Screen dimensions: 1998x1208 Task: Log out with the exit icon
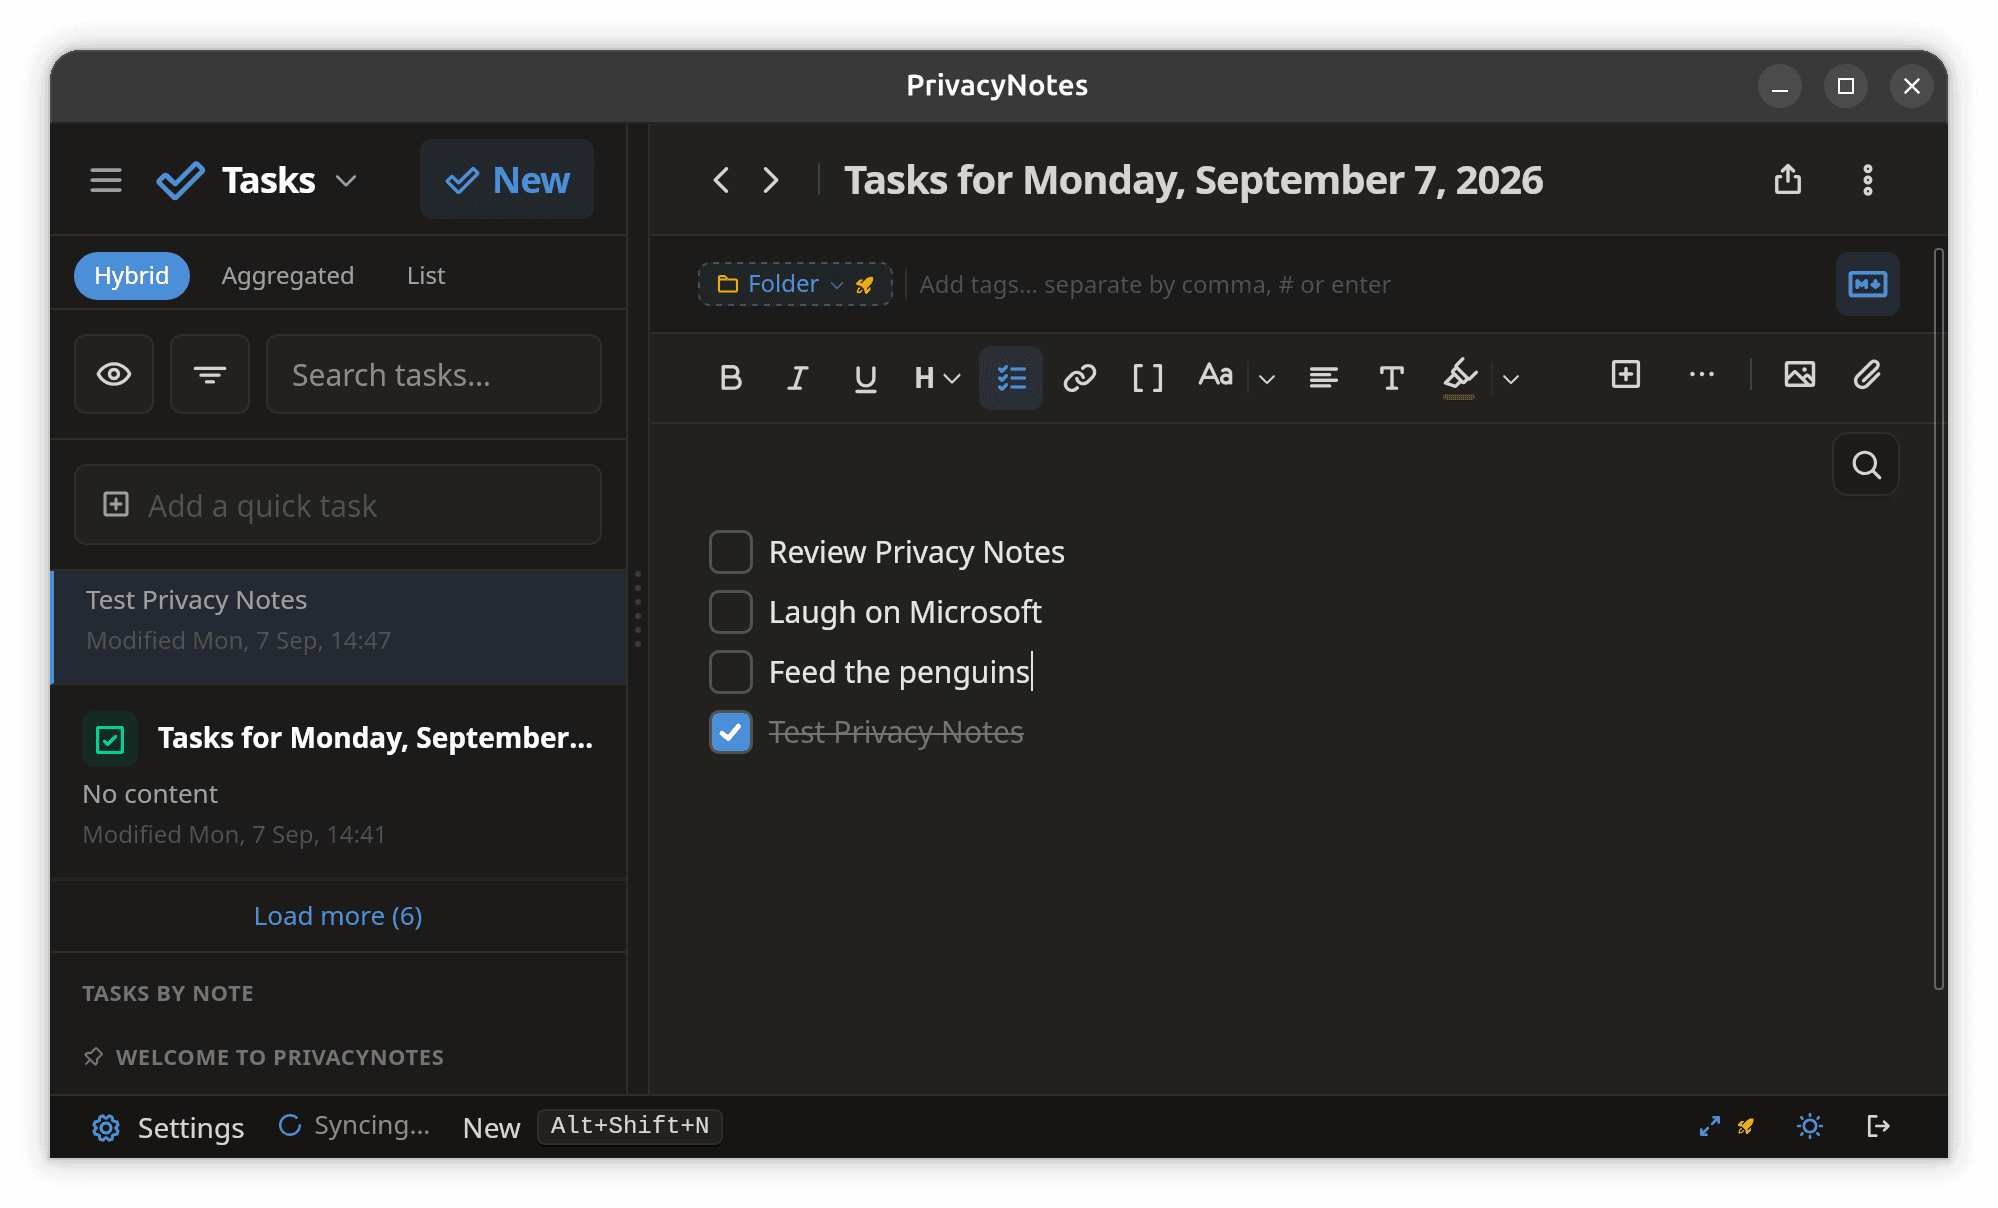1878,1126
